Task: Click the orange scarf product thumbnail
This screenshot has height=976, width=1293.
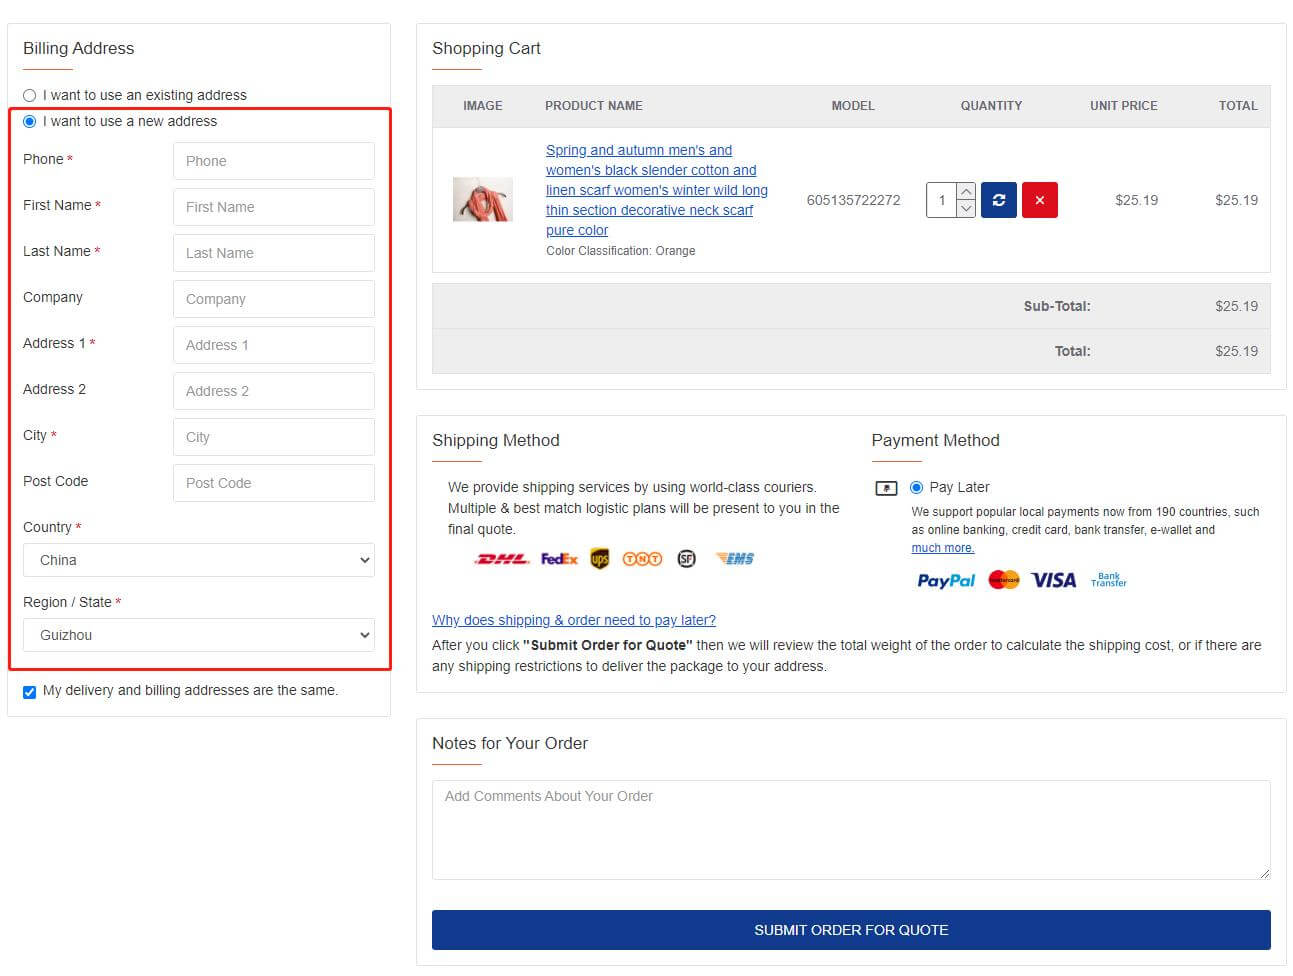Action: pos(483,199)
